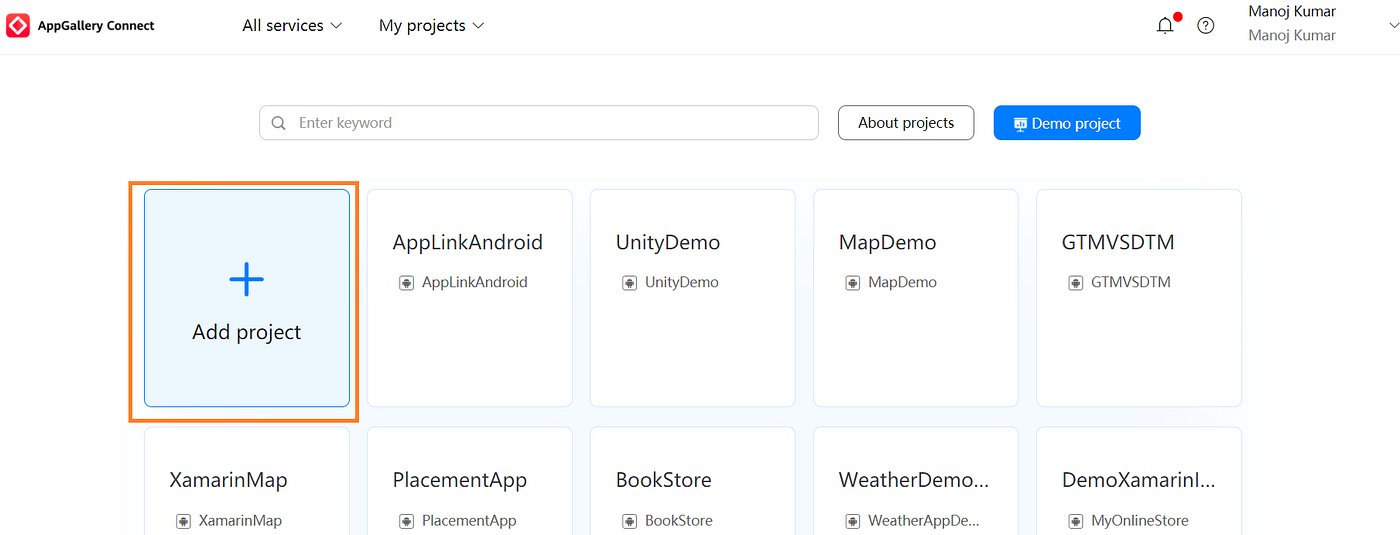Select the WeatherAppDe... app name text

[x=924, y=521]
